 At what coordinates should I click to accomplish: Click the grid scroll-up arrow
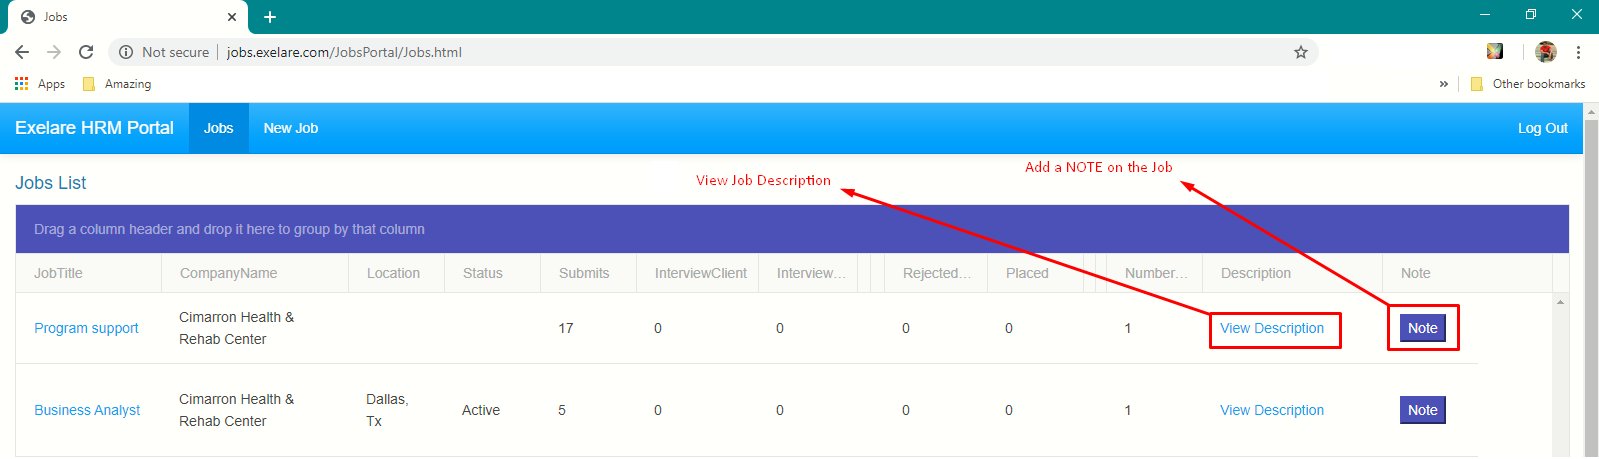point(1560,302)
